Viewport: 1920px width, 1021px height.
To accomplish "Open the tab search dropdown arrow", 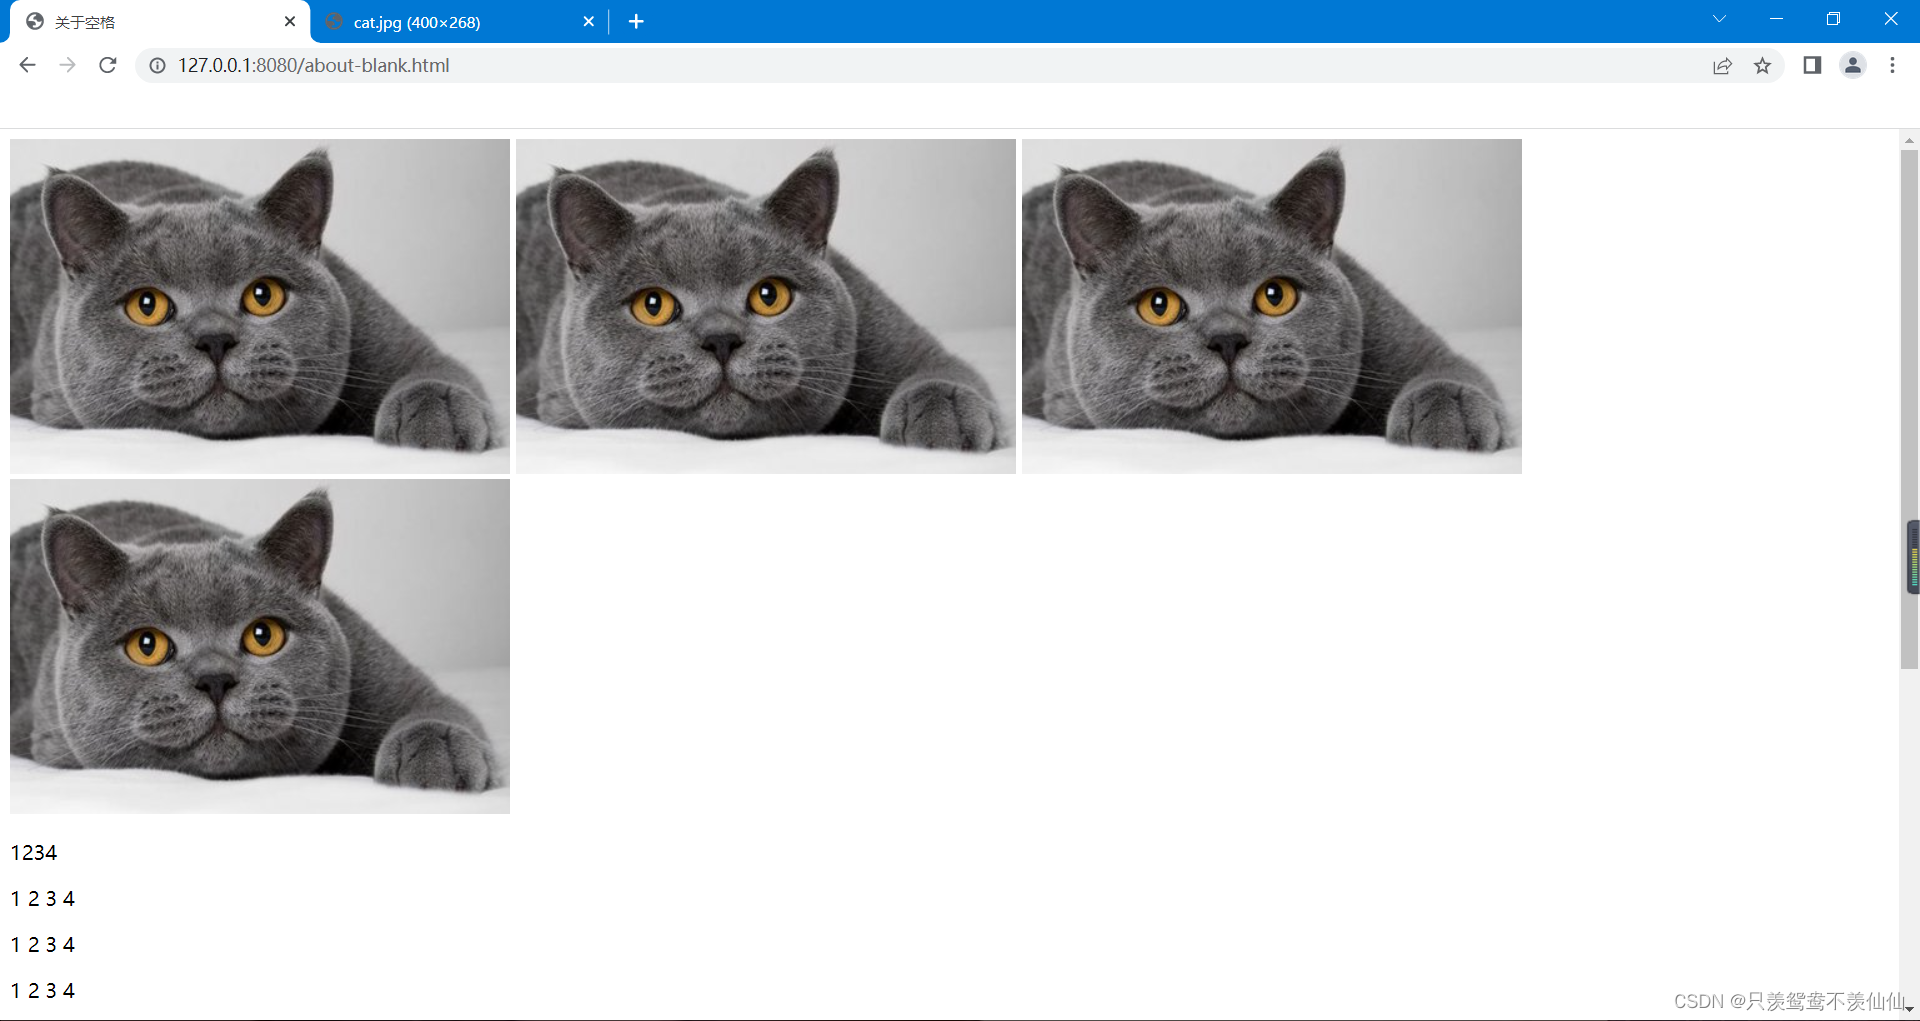I will (x=1719, y=19).
